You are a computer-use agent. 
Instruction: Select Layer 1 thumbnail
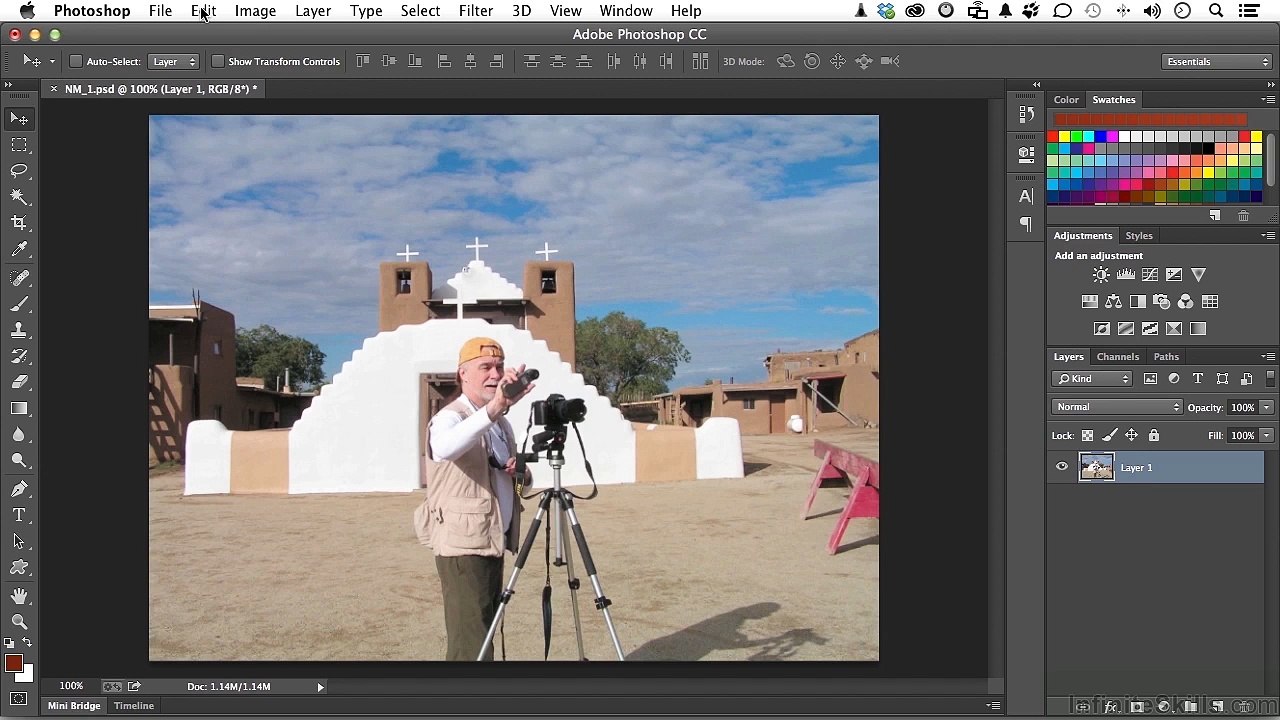click(1097, 467)
